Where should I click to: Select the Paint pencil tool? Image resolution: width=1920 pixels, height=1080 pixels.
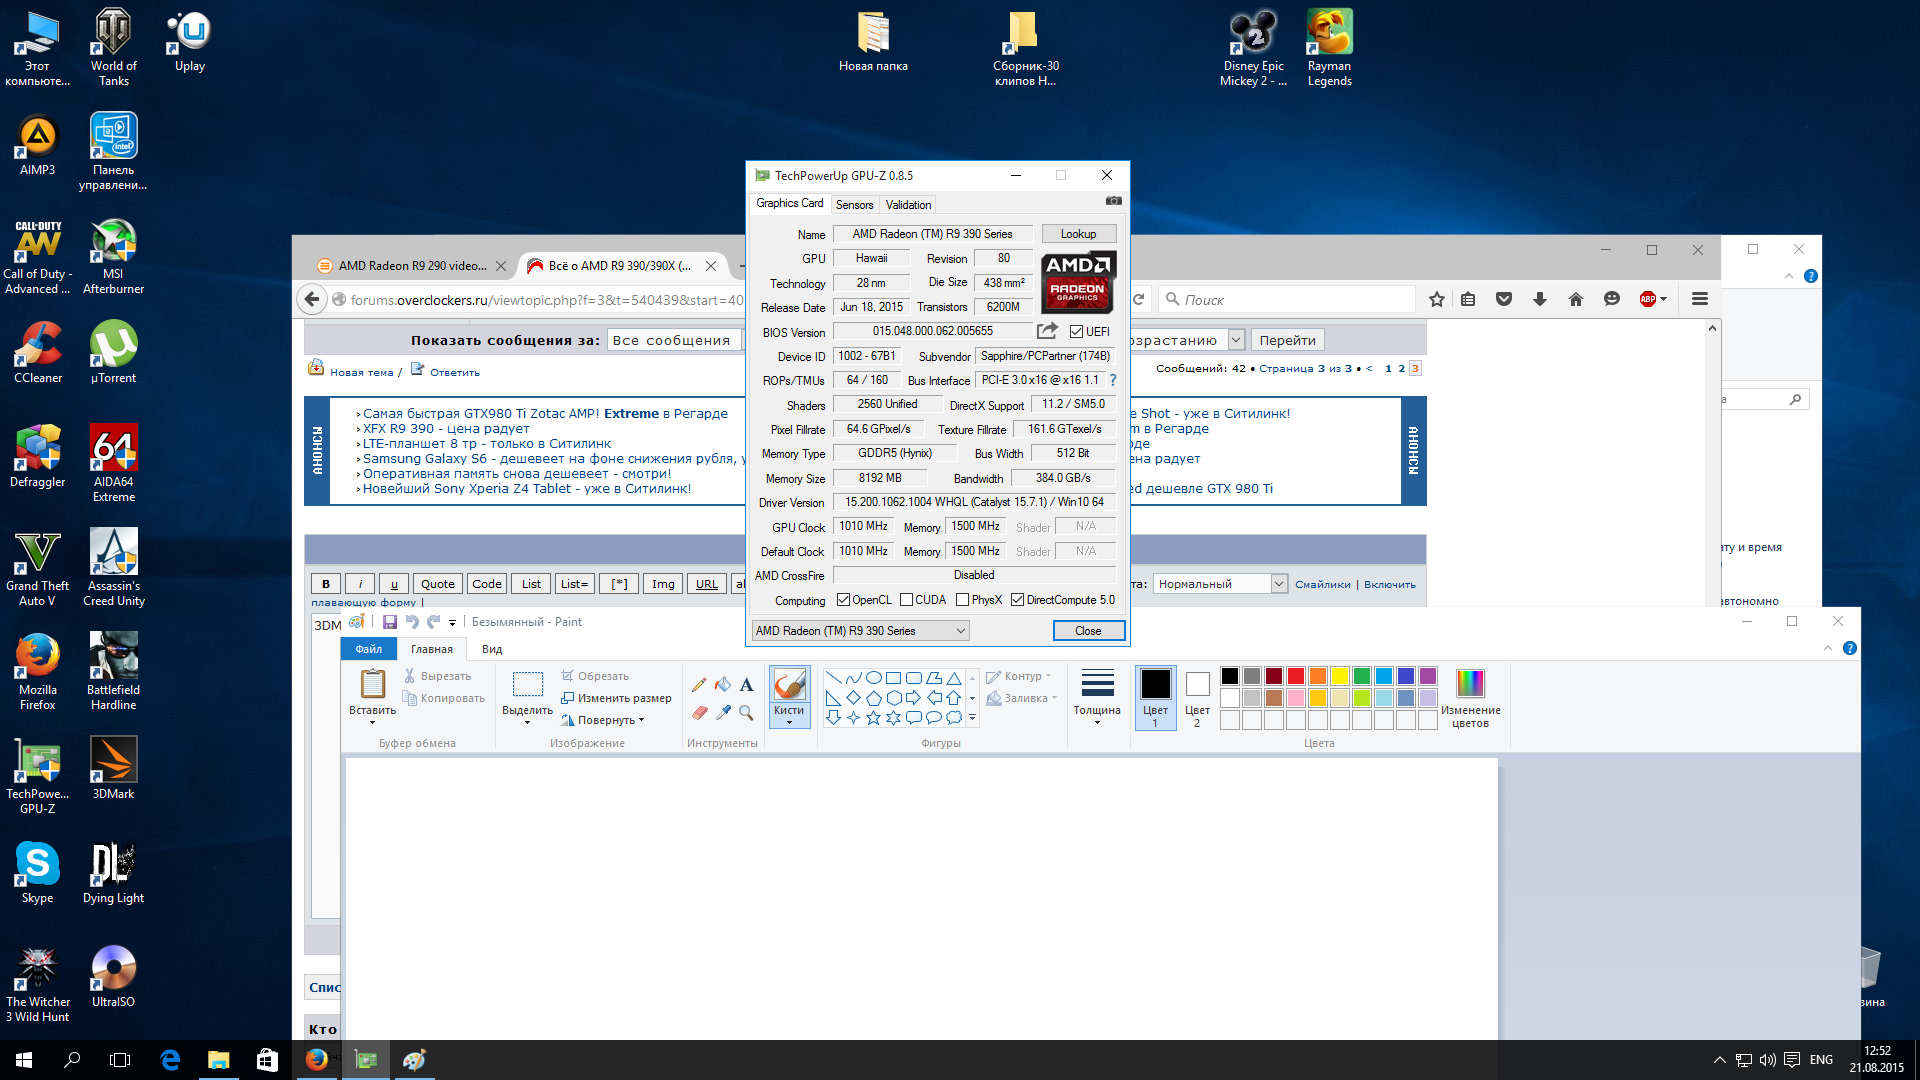(699, 685)
